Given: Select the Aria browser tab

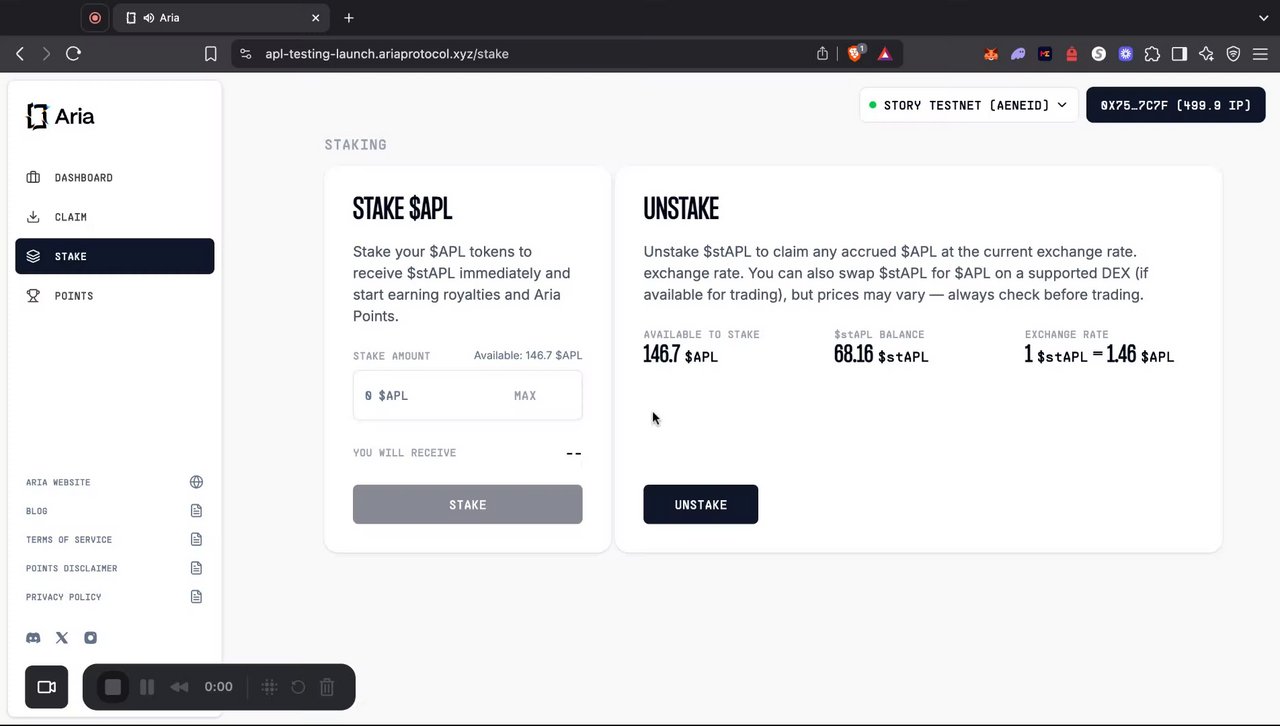Looking at the screenshot, I should pos(222,18).
